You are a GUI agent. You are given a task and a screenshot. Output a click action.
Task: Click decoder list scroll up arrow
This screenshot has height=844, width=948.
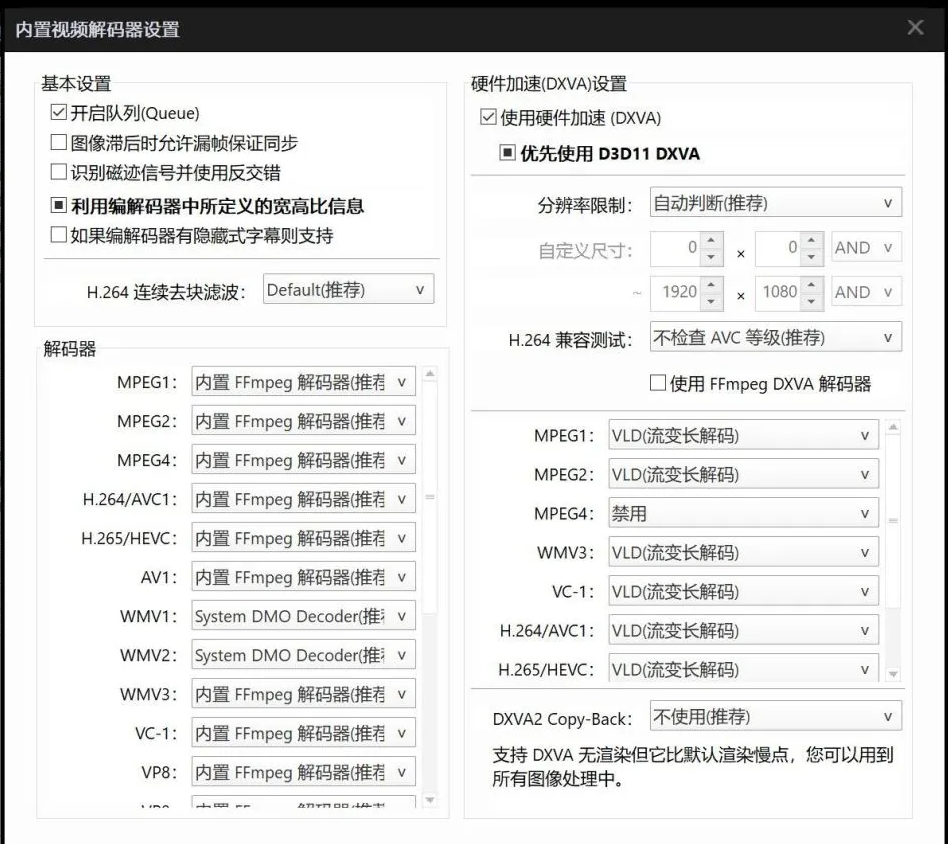(430, 374)
